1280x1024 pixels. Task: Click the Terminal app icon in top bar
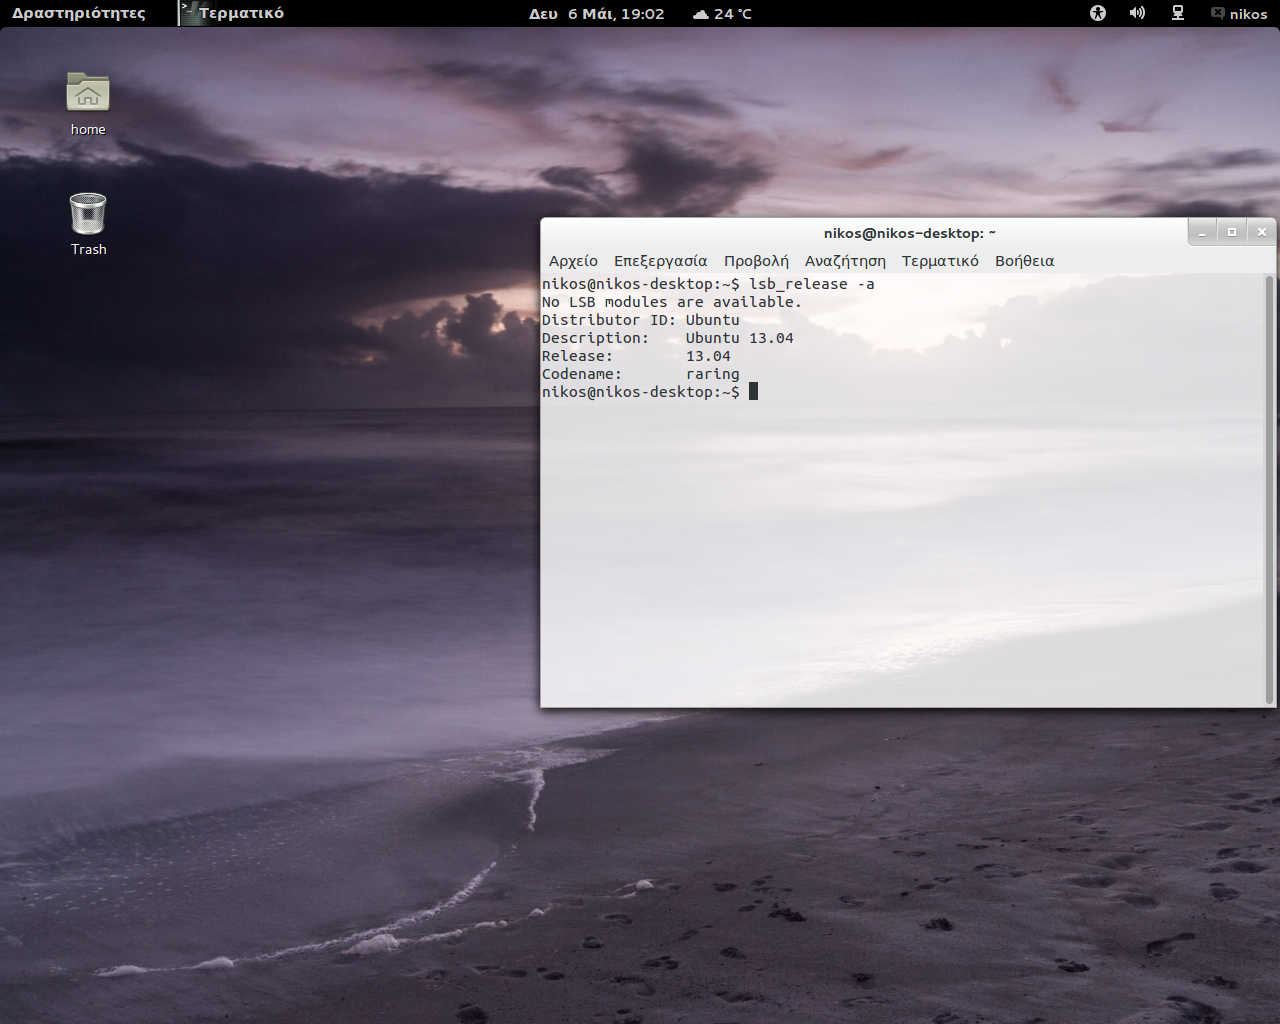(x=191, y=13)
